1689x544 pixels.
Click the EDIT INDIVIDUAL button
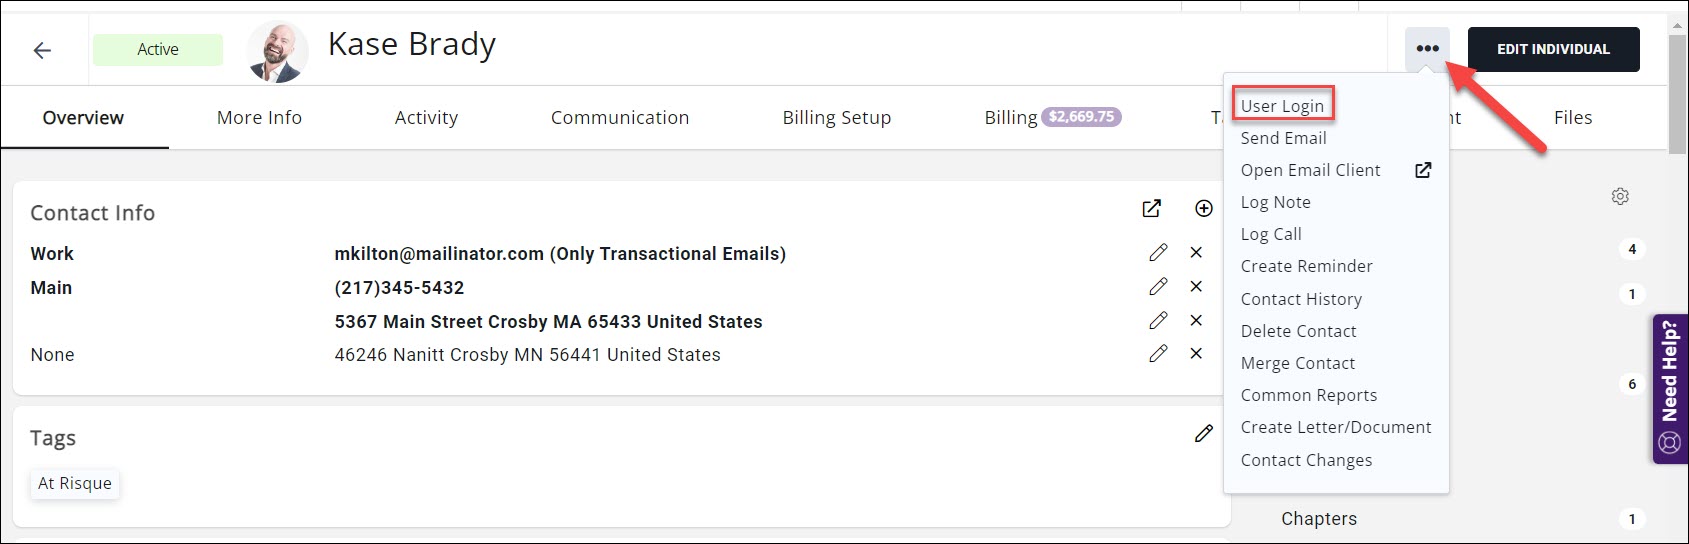click(x=1553, y=49)
